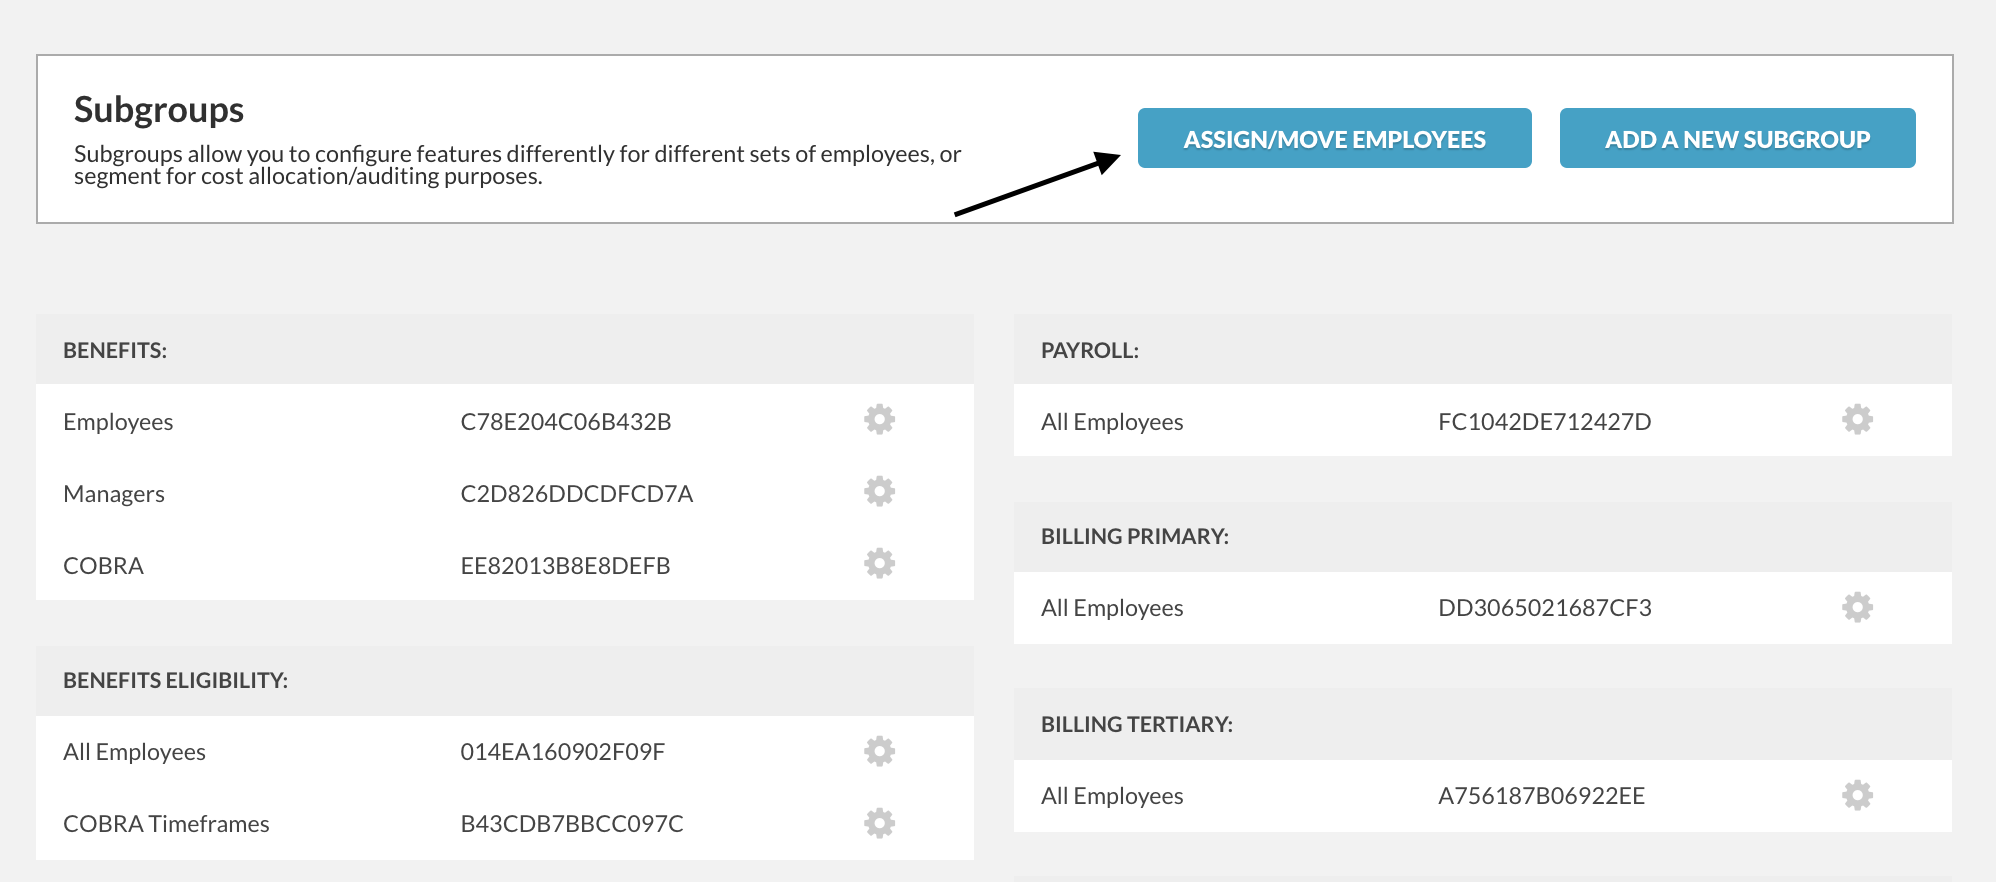Open settings gear for Benefits Employees subgroup
The image size is (1996, 882).
pos(879,420)
